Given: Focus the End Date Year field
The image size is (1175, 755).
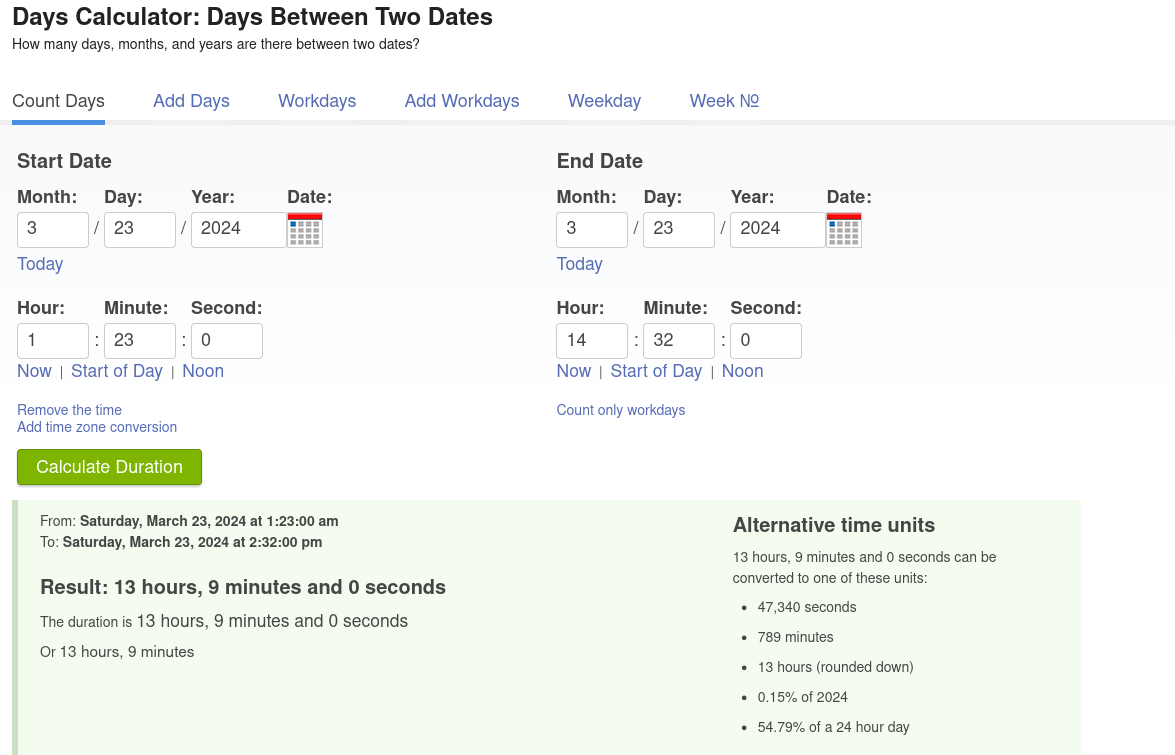Looking at the screenshot, I should click(x=778, y=230).
